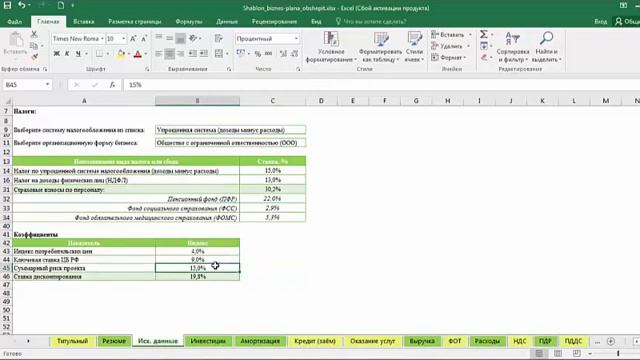Click the add new sheet plus icon
Screen dimensions: 640x360
611,341
